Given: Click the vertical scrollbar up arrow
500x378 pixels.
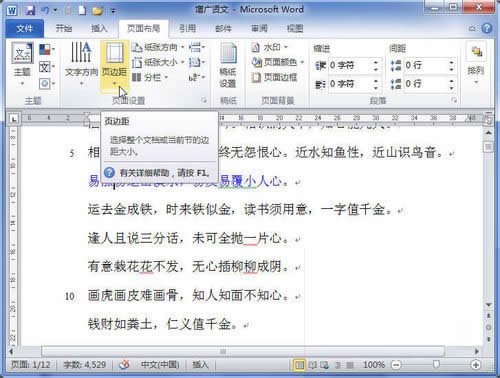Looking at the screenshot, I should [x=489, y=133].
